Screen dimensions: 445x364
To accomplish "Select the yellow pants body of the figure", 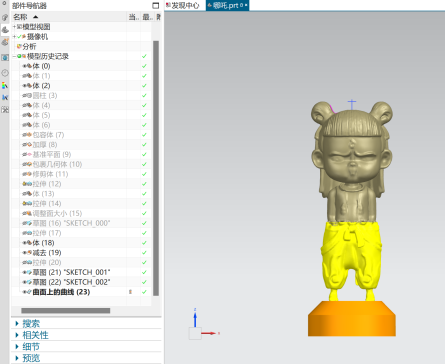I will 352,257.
